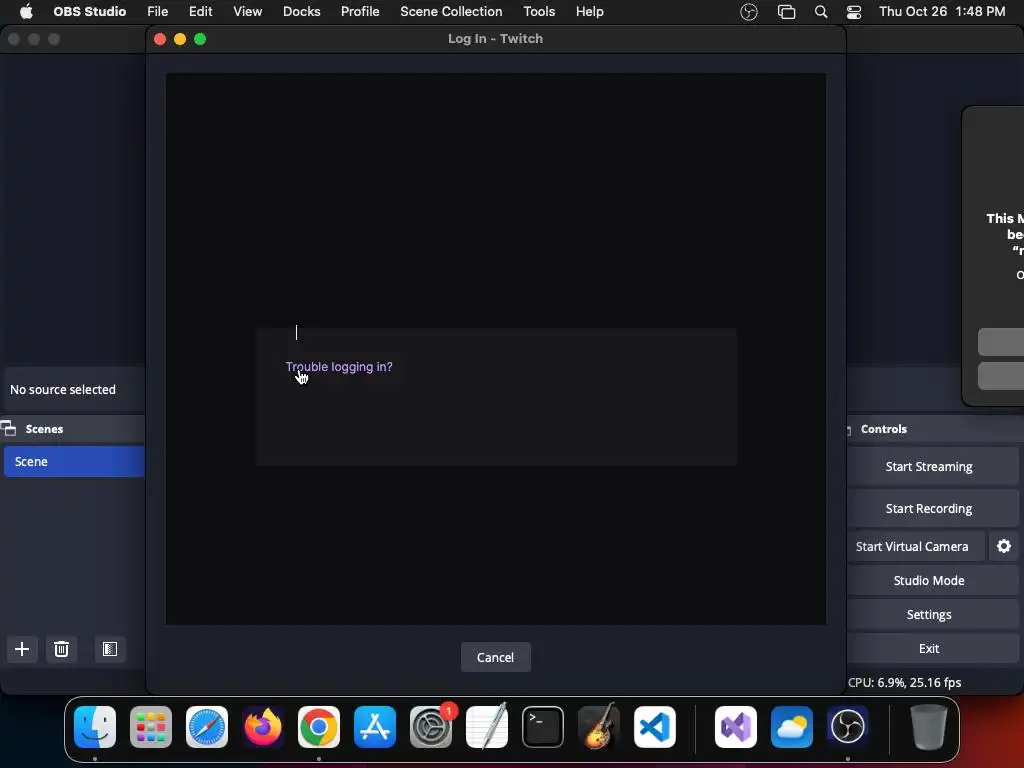Open Control Center
Image resolution: width=1024 pixels, height=768 pixels.
pos(854,12)
